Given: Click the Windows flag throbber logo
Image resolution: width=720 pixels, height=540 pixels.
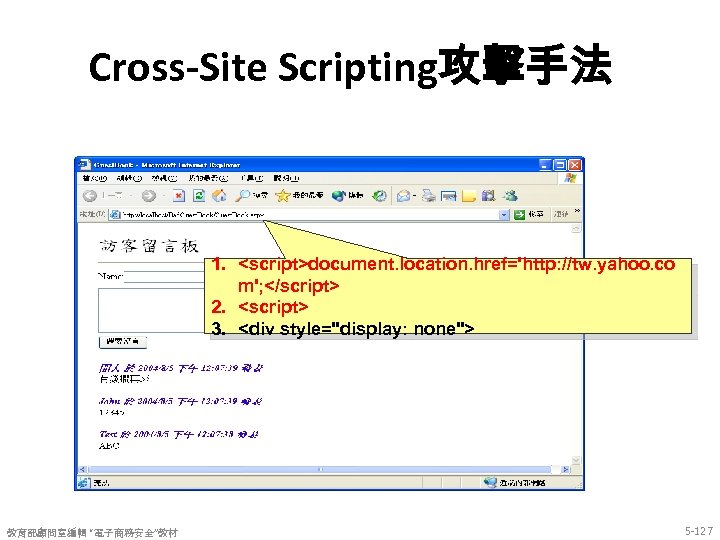Looking at the screenshot, I should 570,178.
